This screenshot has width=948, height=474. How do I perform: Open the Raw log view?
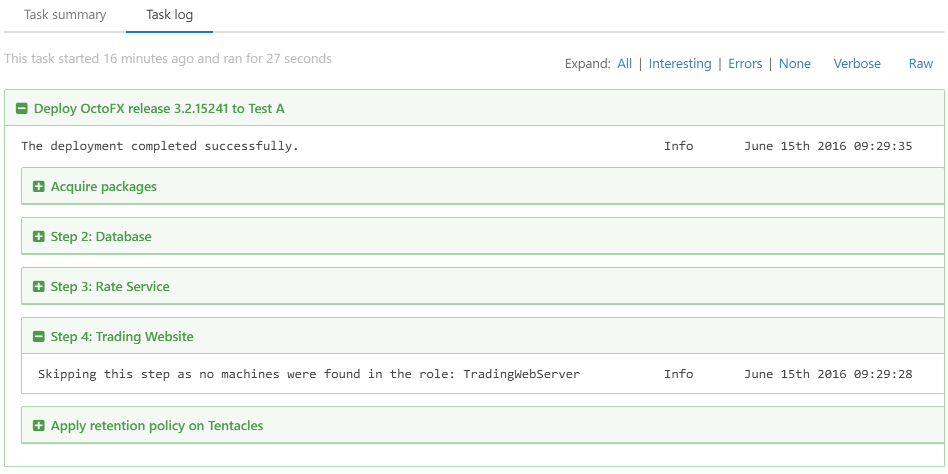click(920, 64)
